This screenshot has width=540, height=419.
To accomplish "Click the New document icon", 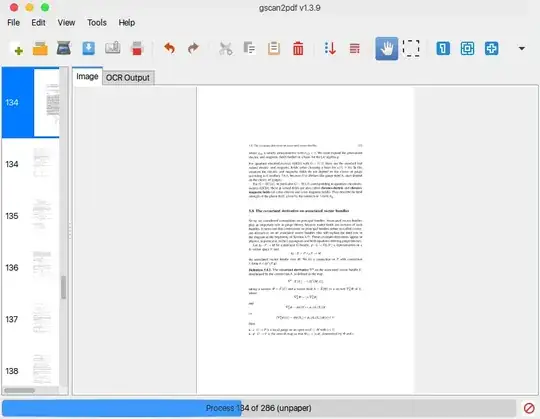I will [x=16, y=49].
